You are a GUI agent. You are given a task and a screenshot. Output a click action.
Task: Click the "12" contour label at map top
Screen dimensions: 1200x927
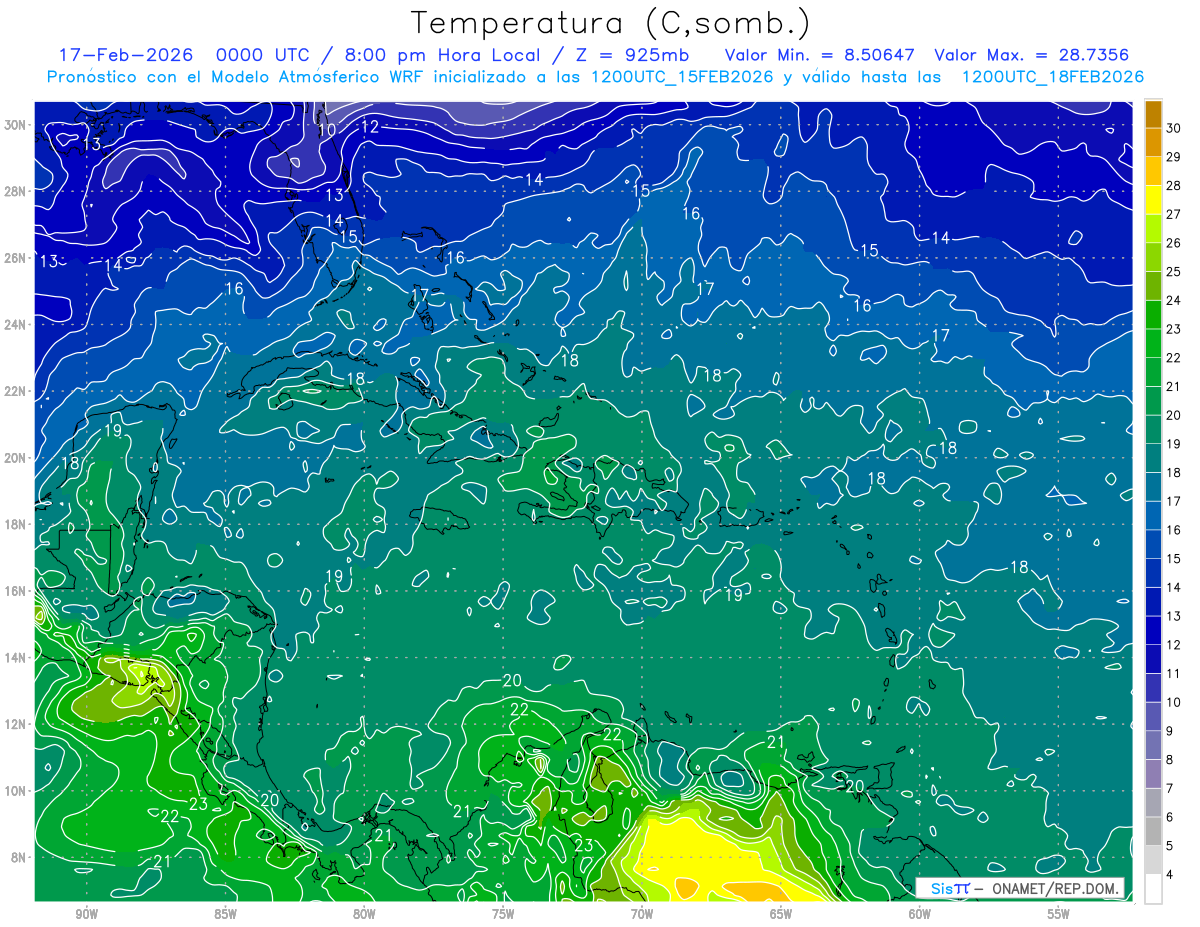[369, 127]
